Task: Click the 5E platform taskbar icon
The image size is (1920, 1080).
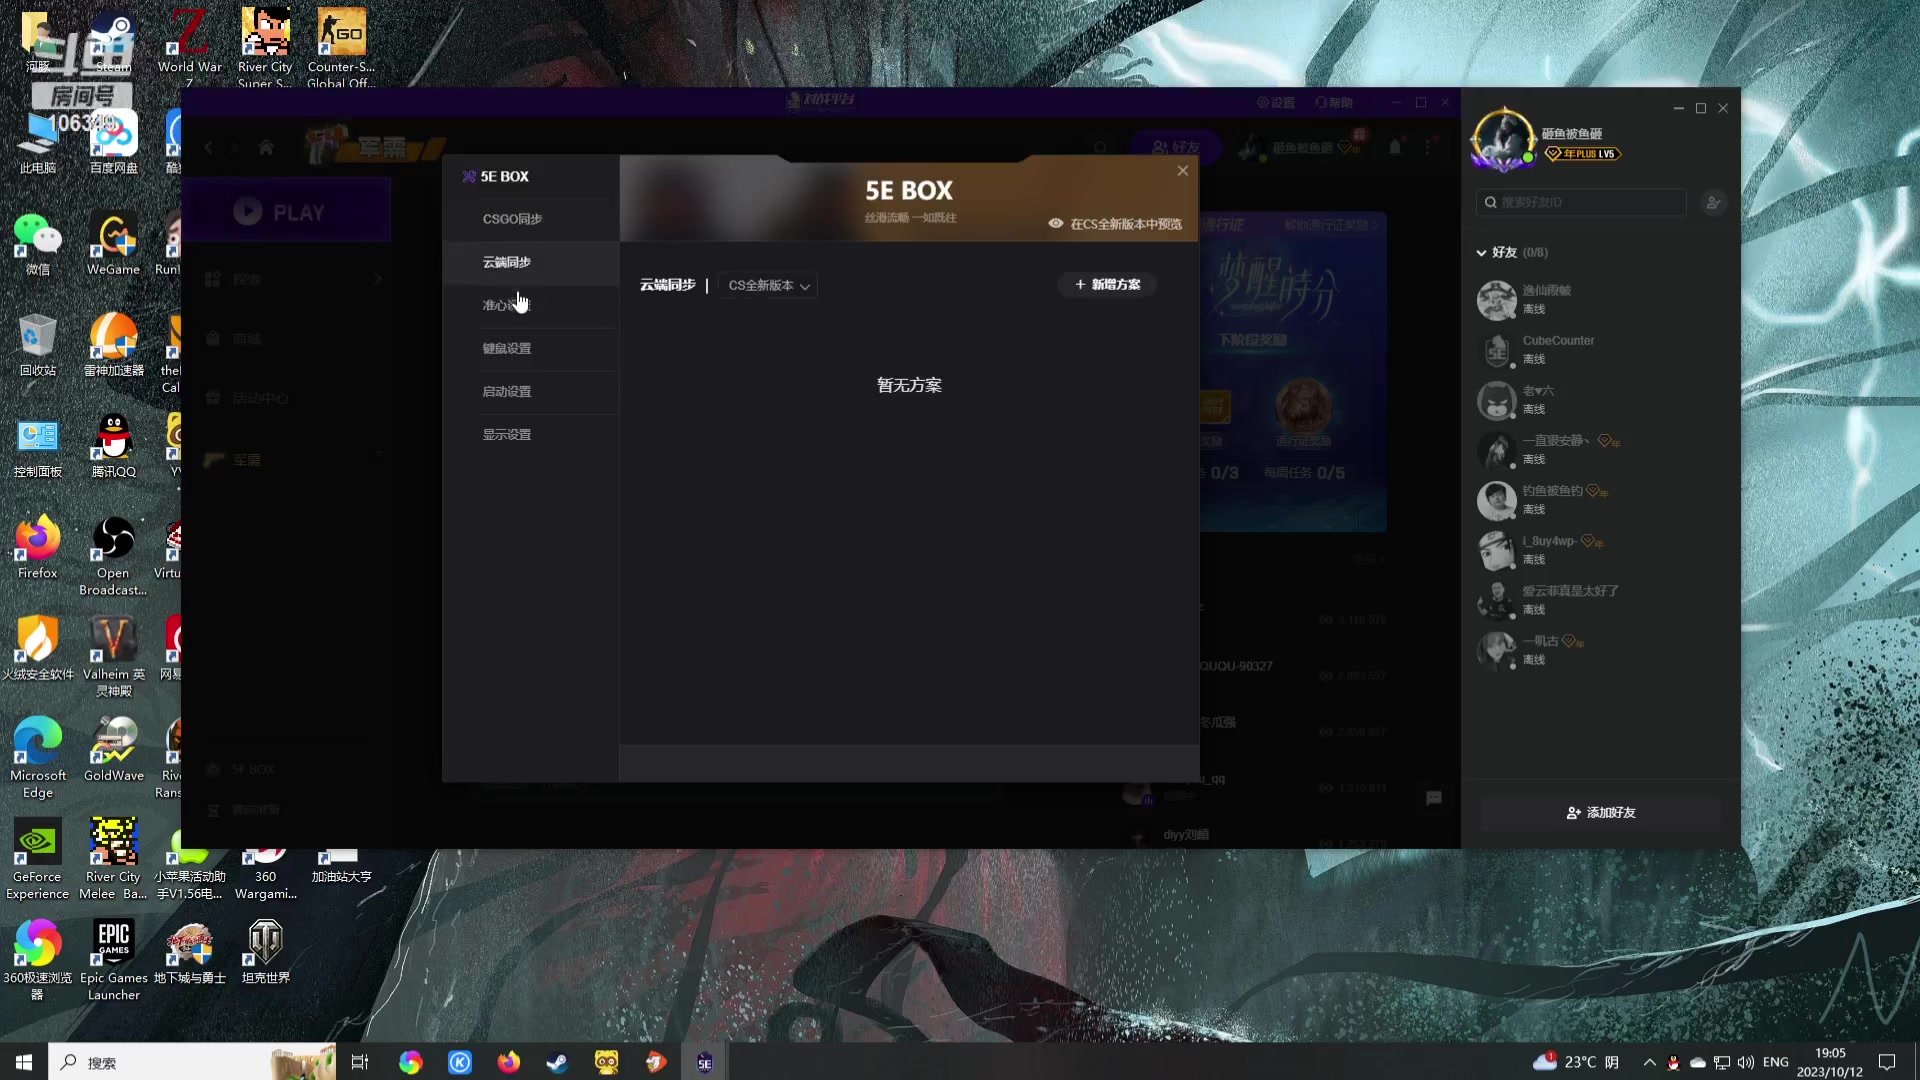Action: 704,1062
